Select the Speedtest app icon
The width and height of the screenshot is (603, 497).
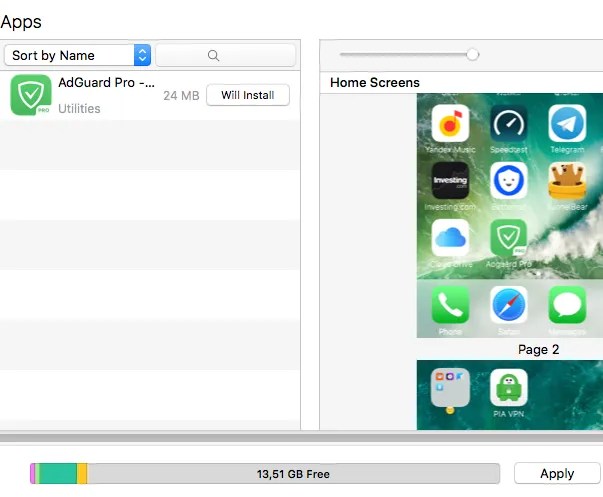coord(509,123)
